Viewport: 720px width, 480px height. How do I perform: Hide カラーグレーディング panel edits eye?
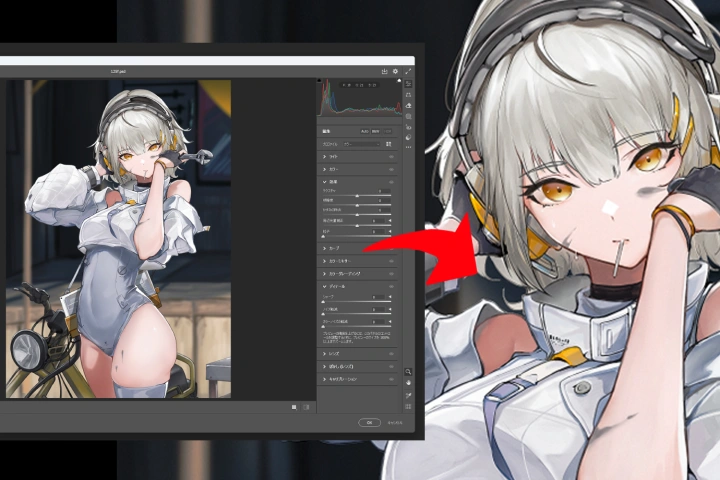pos(391,274)
